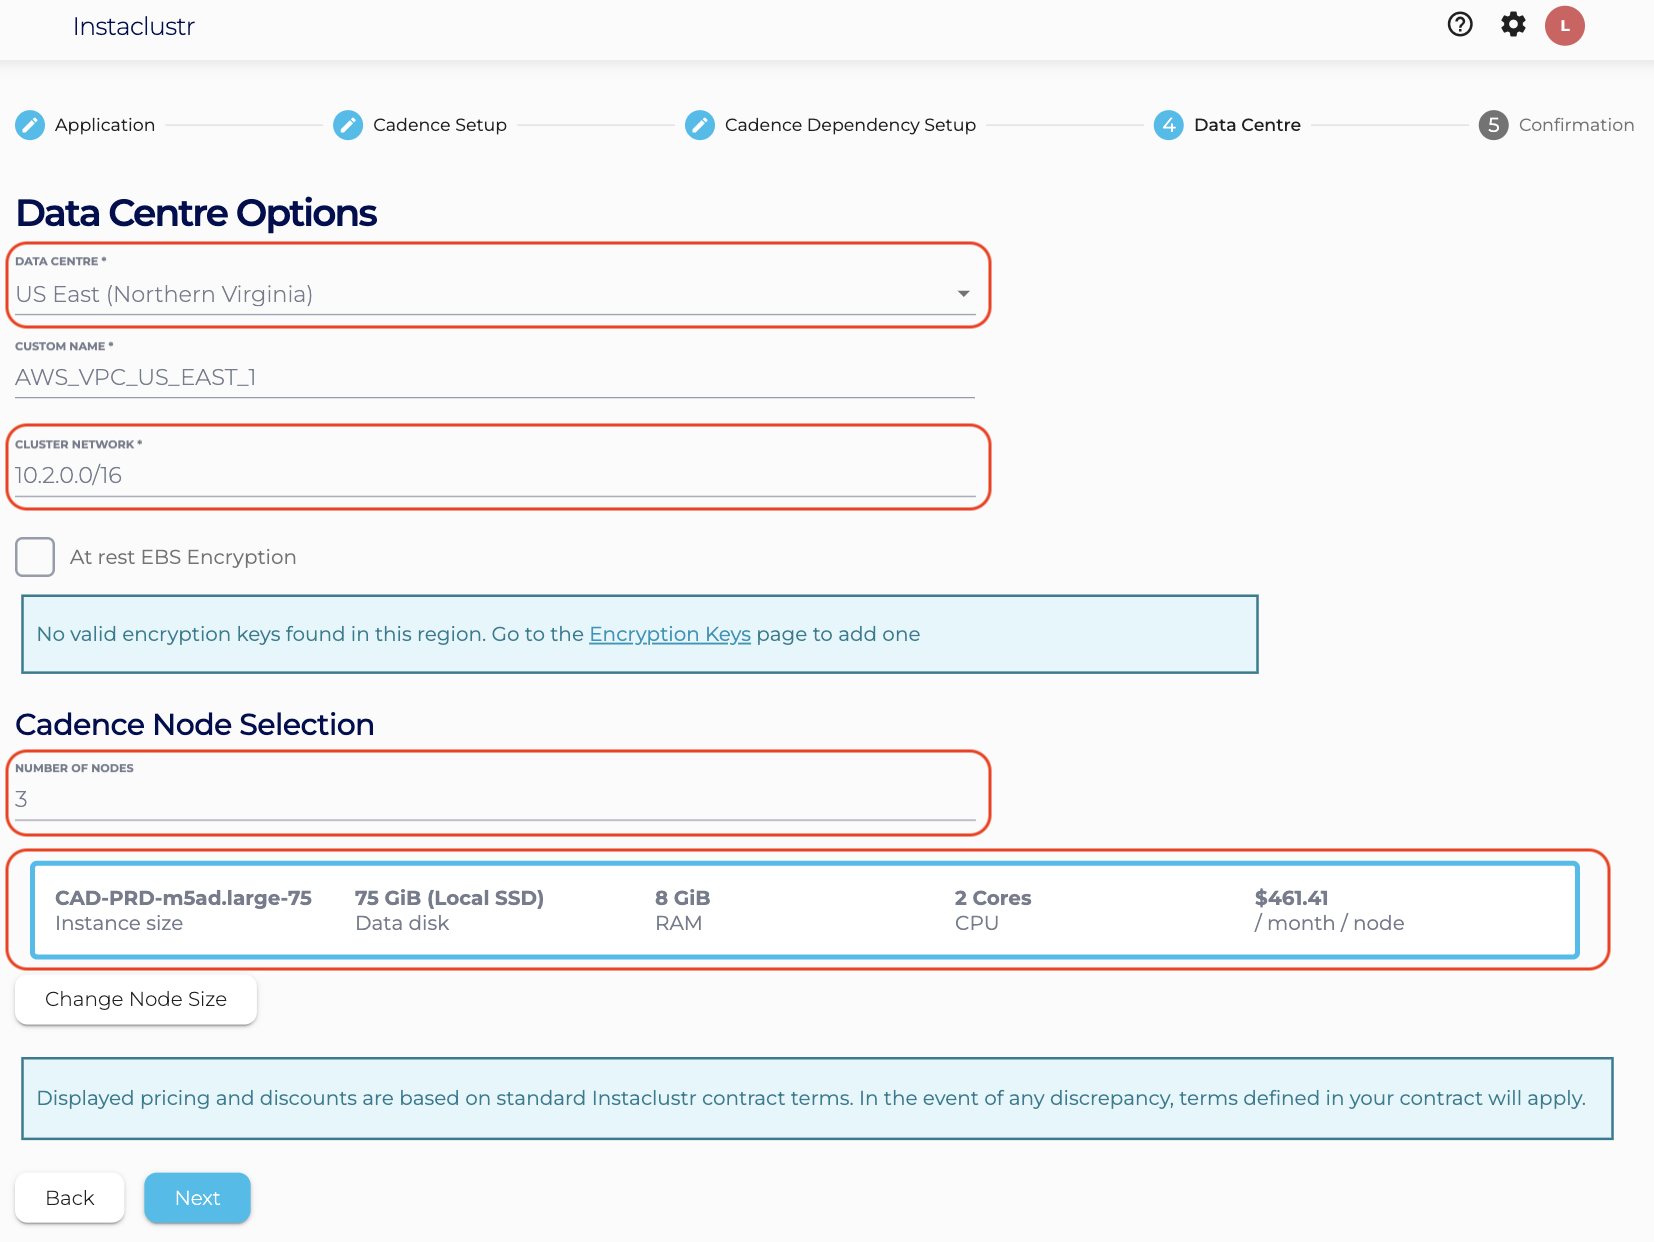Screen dimensions: 1654x1242
Task: Click the Confirmation step 5 icon
Action: [x=1493, y=125]
